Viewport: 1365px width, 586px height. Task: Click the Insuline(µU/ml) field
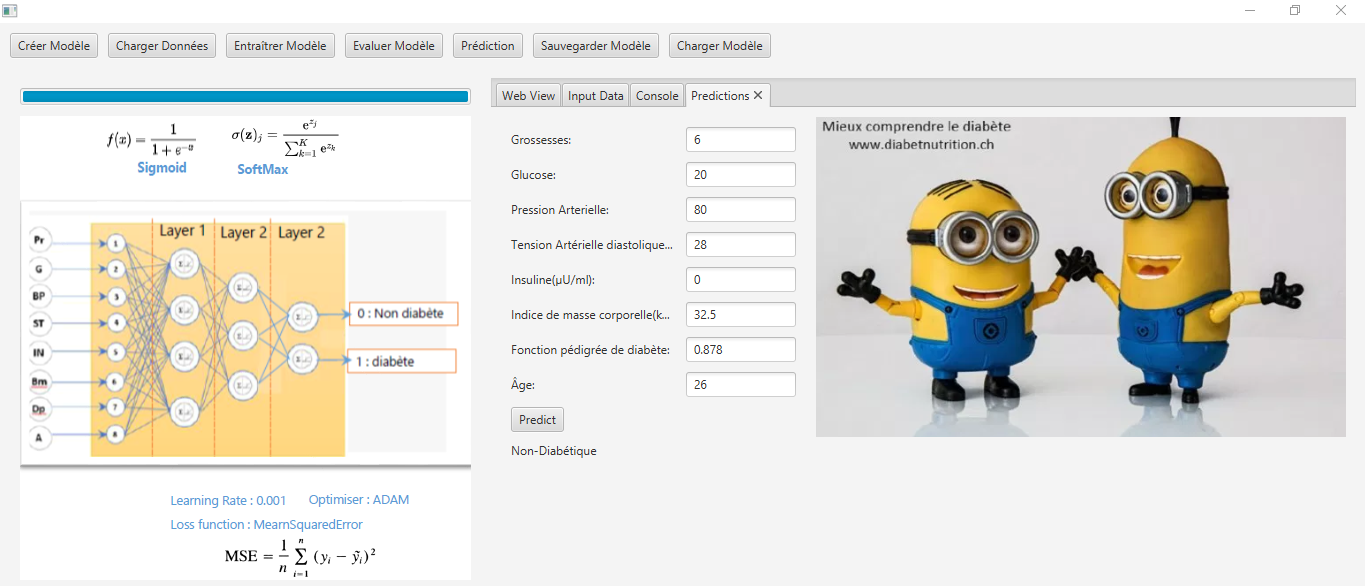click(740, 279)
